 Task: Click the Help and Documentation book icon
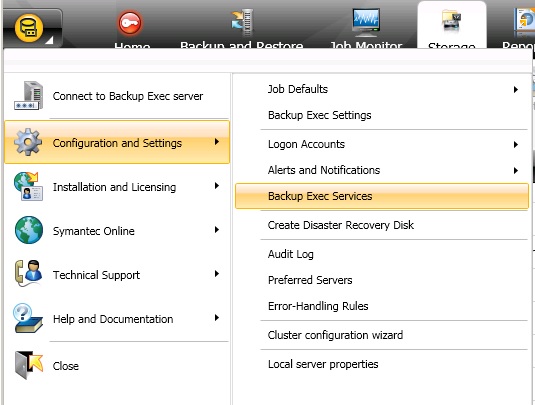[x=28, y=318]
